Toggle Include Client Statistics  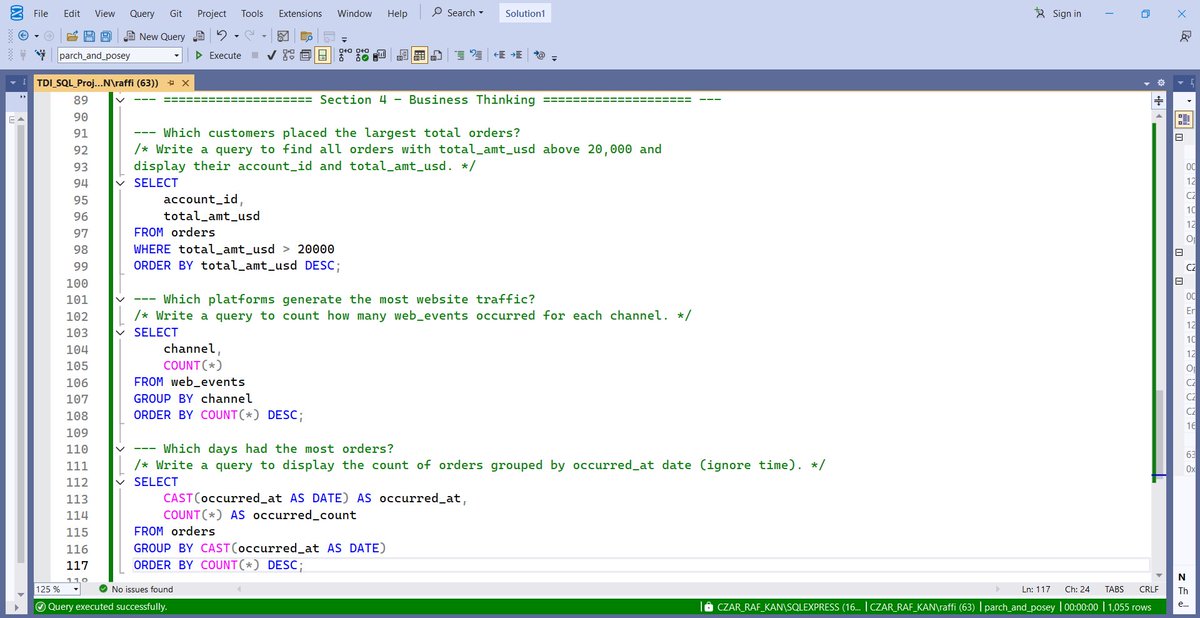click(x=380, y=55)
